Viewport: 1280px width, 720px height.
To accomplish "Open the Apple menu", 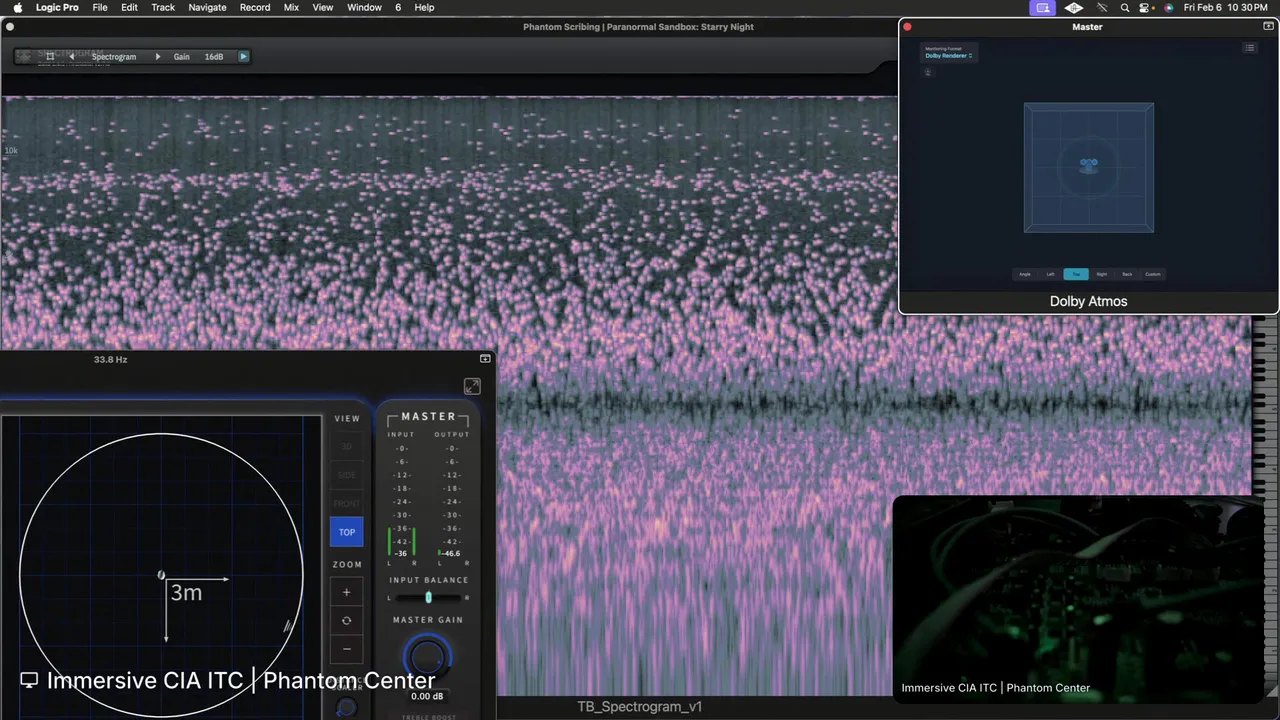I will tap(17, 7).
